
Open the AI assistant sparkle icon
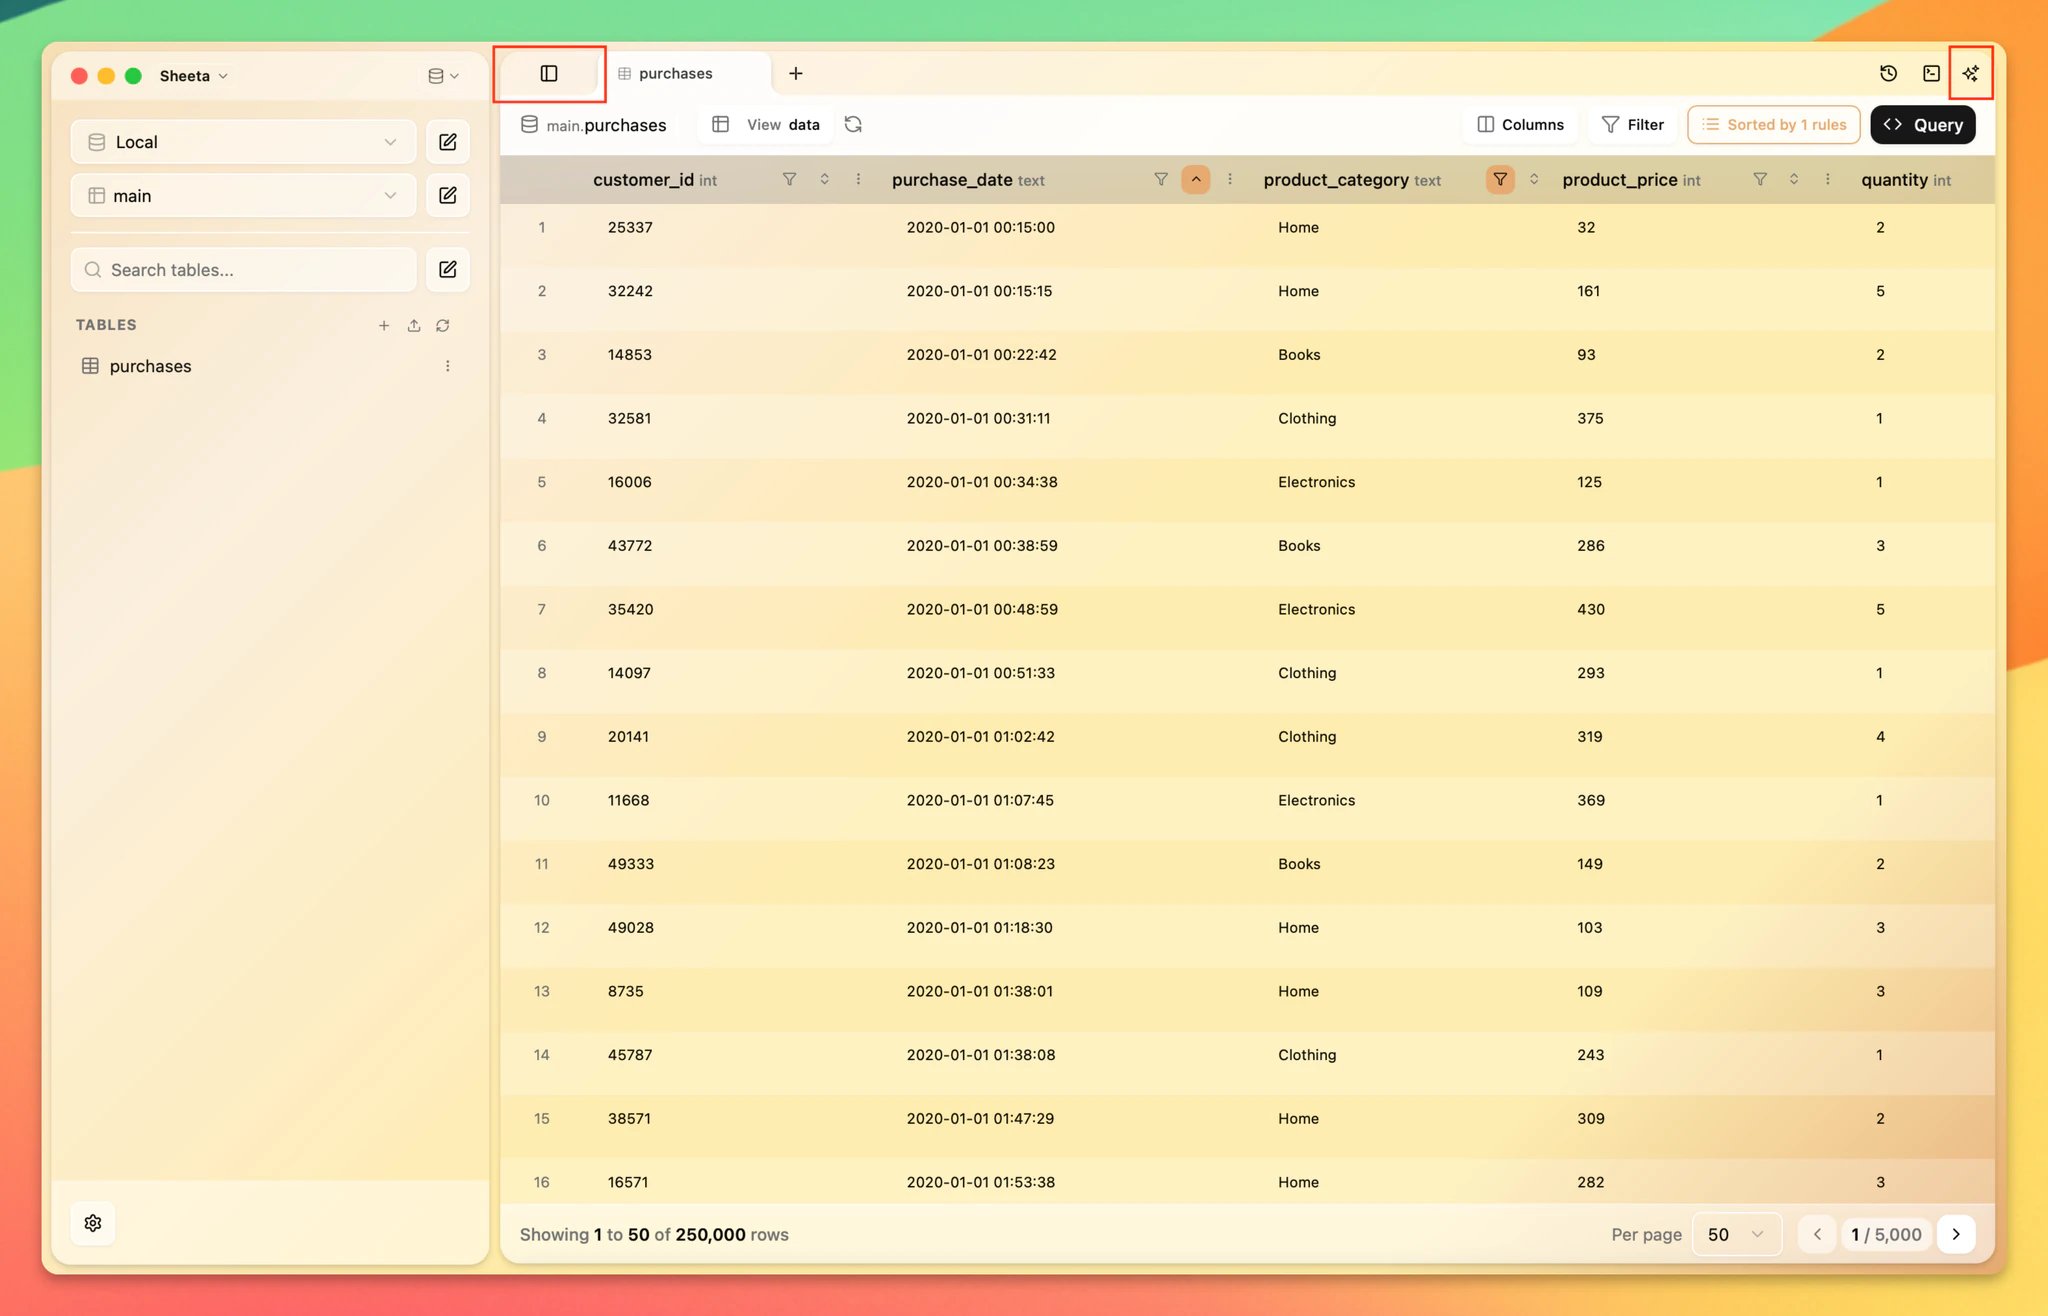(x=1970, y=74)
